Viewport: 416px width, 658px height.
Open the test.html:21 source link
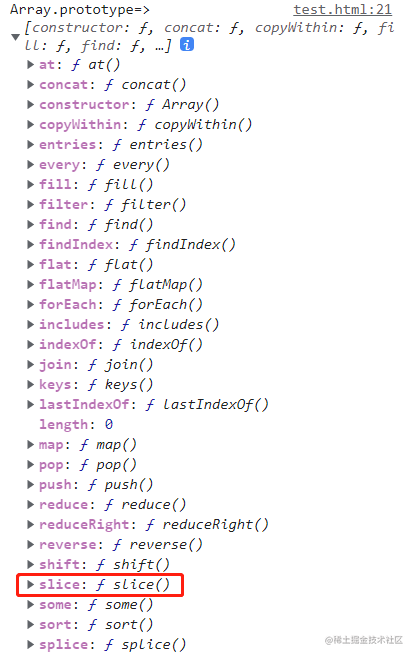coord(343,9)
